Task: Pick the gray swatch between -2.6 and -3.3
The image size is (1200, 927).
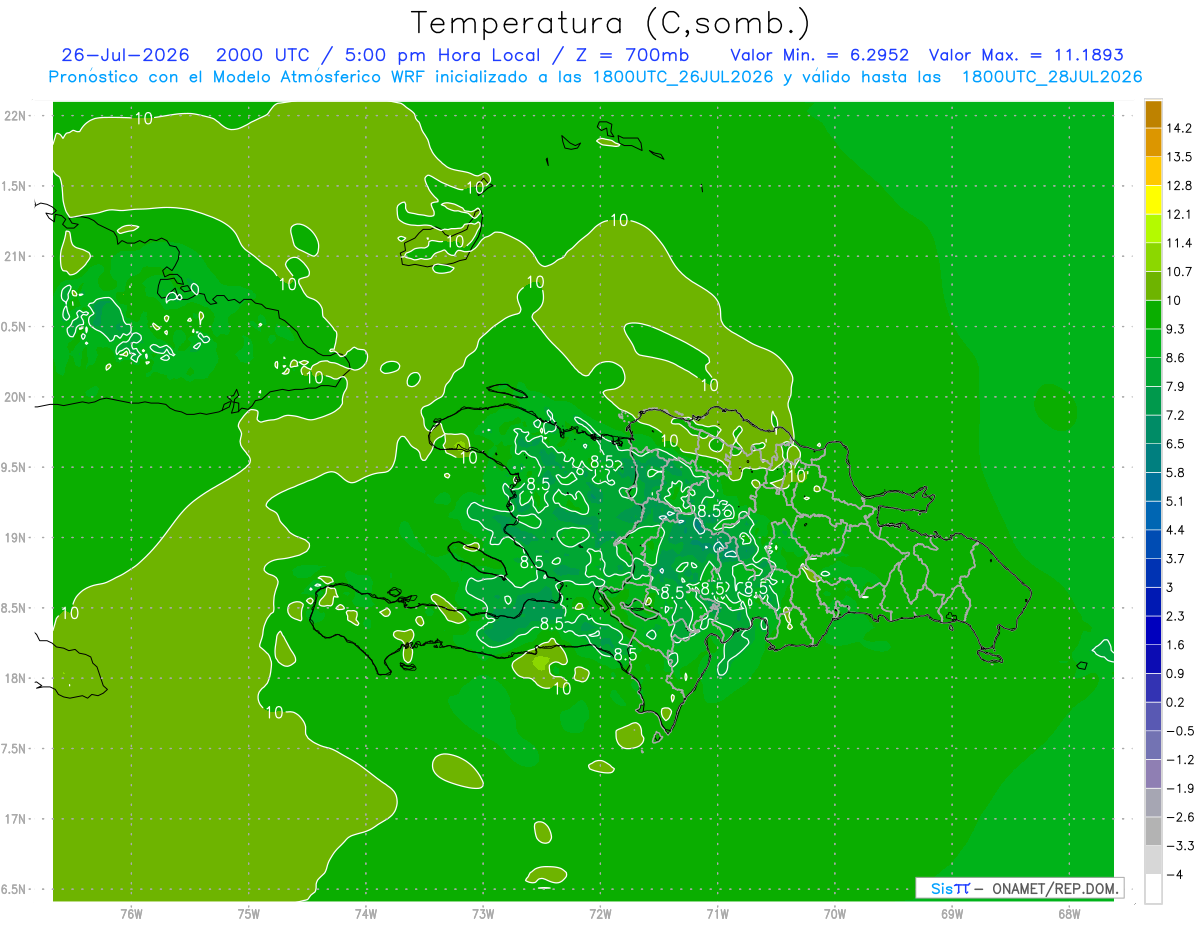Action: (x=1153, y=832)
